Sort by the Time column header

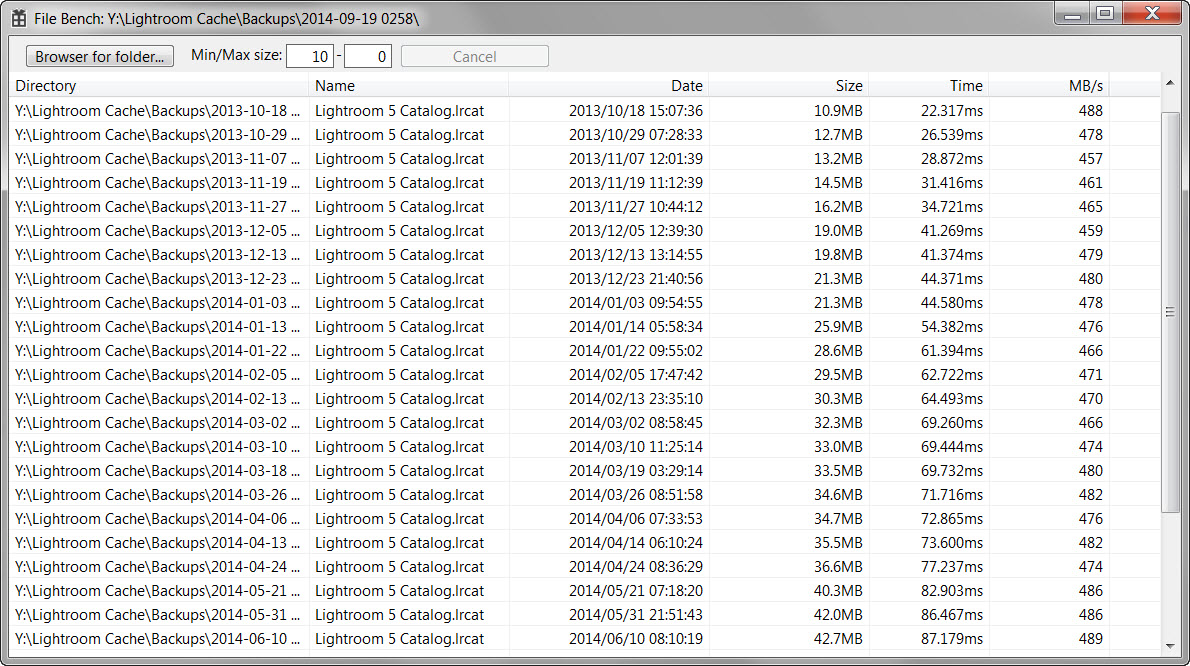[x=928, y=86]
